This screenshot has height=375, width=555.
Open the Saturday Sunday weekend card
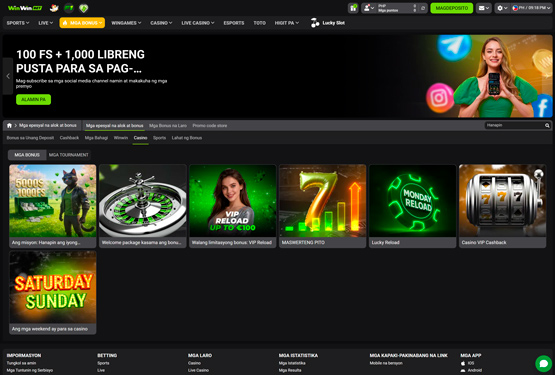(x=53, y=292)
